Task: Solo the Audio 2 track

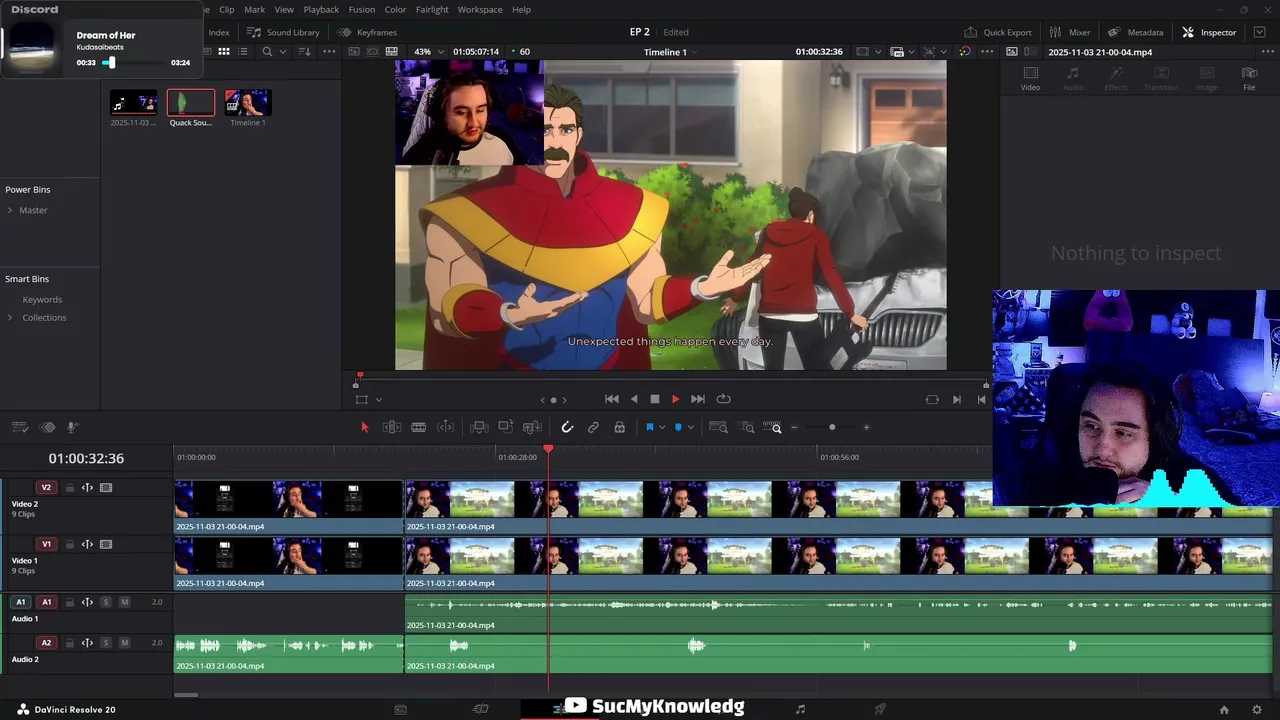Action: (106, 643)
